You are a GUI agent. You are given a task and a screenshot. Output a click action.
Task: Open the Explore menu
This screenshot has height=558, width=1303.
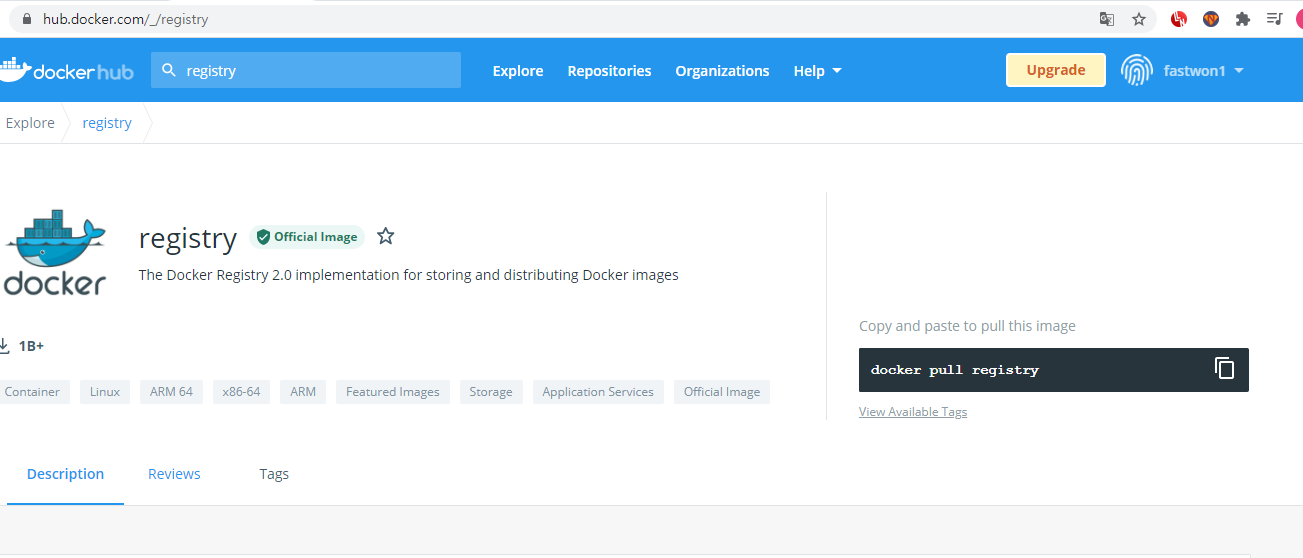tap(518, 71)
